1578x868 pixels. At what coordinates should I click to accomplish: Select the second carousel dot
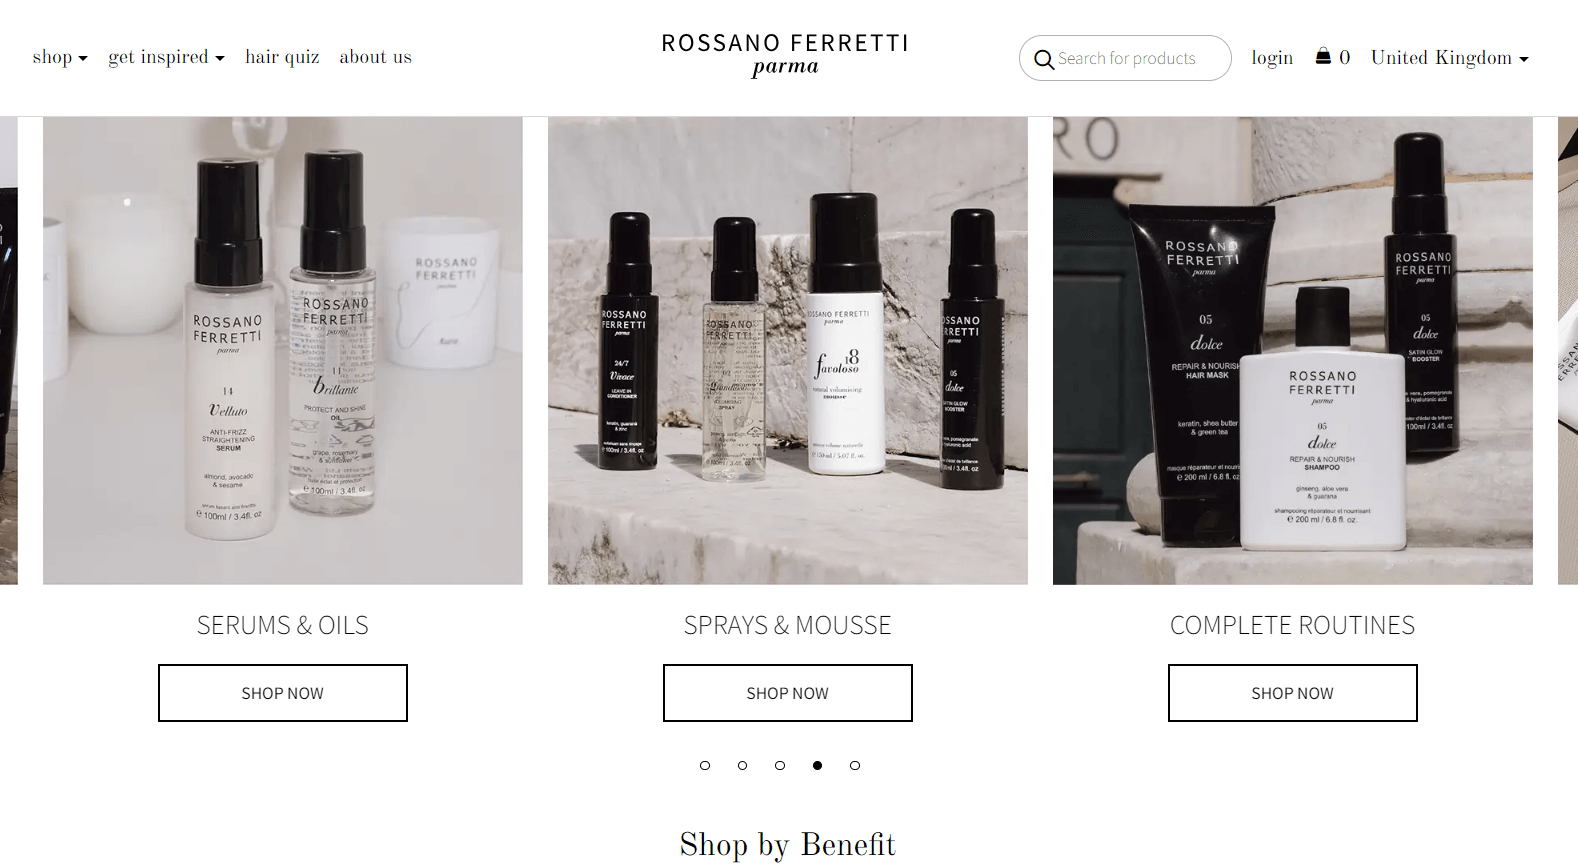click(x=742, y=765)
